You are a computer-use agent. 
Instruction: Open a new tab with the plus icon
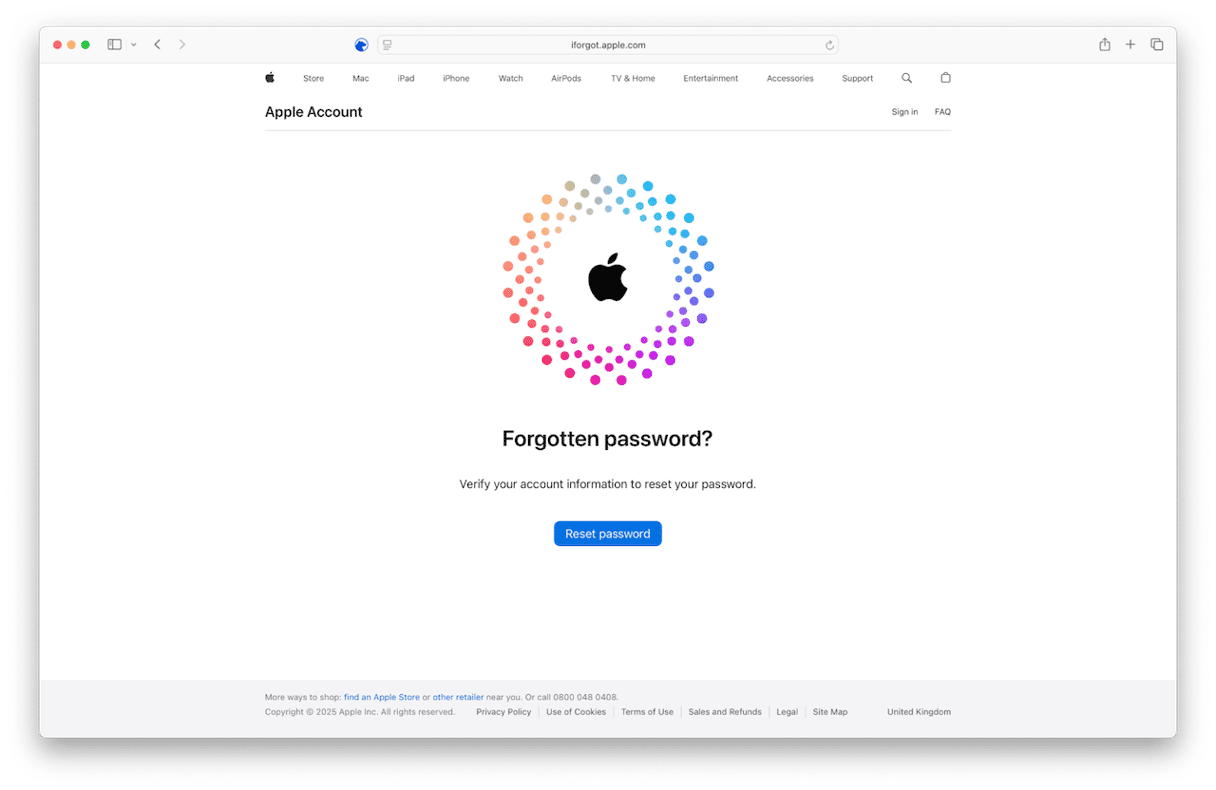pos(1130,45)
